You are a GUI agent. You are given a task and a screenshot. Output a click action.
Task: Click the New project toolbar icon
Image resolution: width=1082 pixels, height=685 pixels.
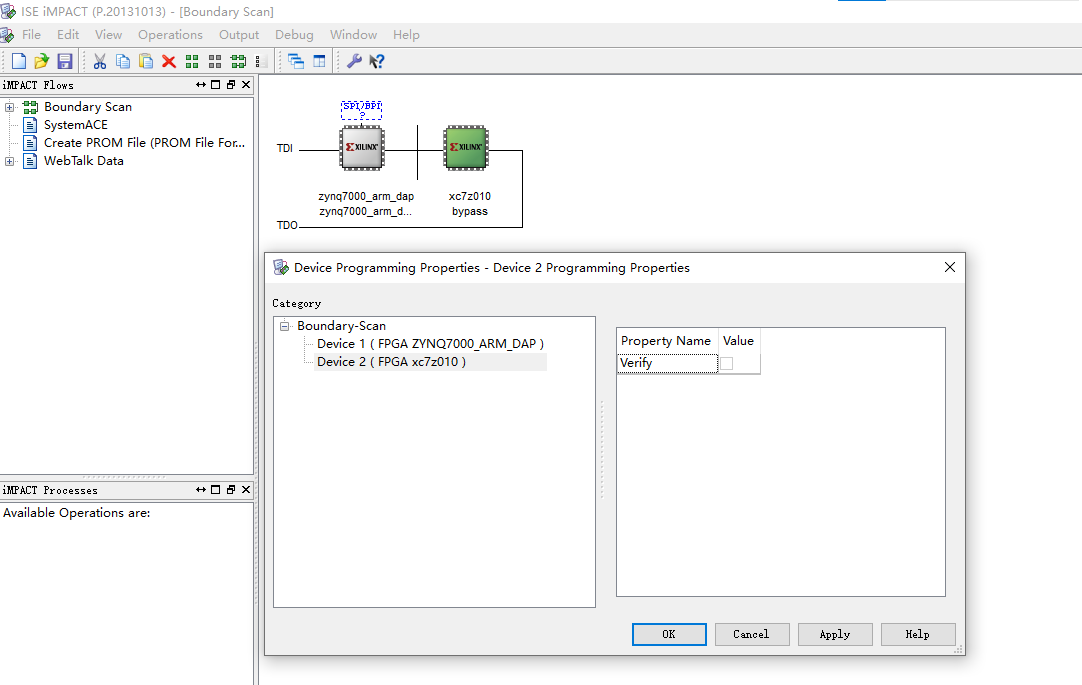coord(19,61)
